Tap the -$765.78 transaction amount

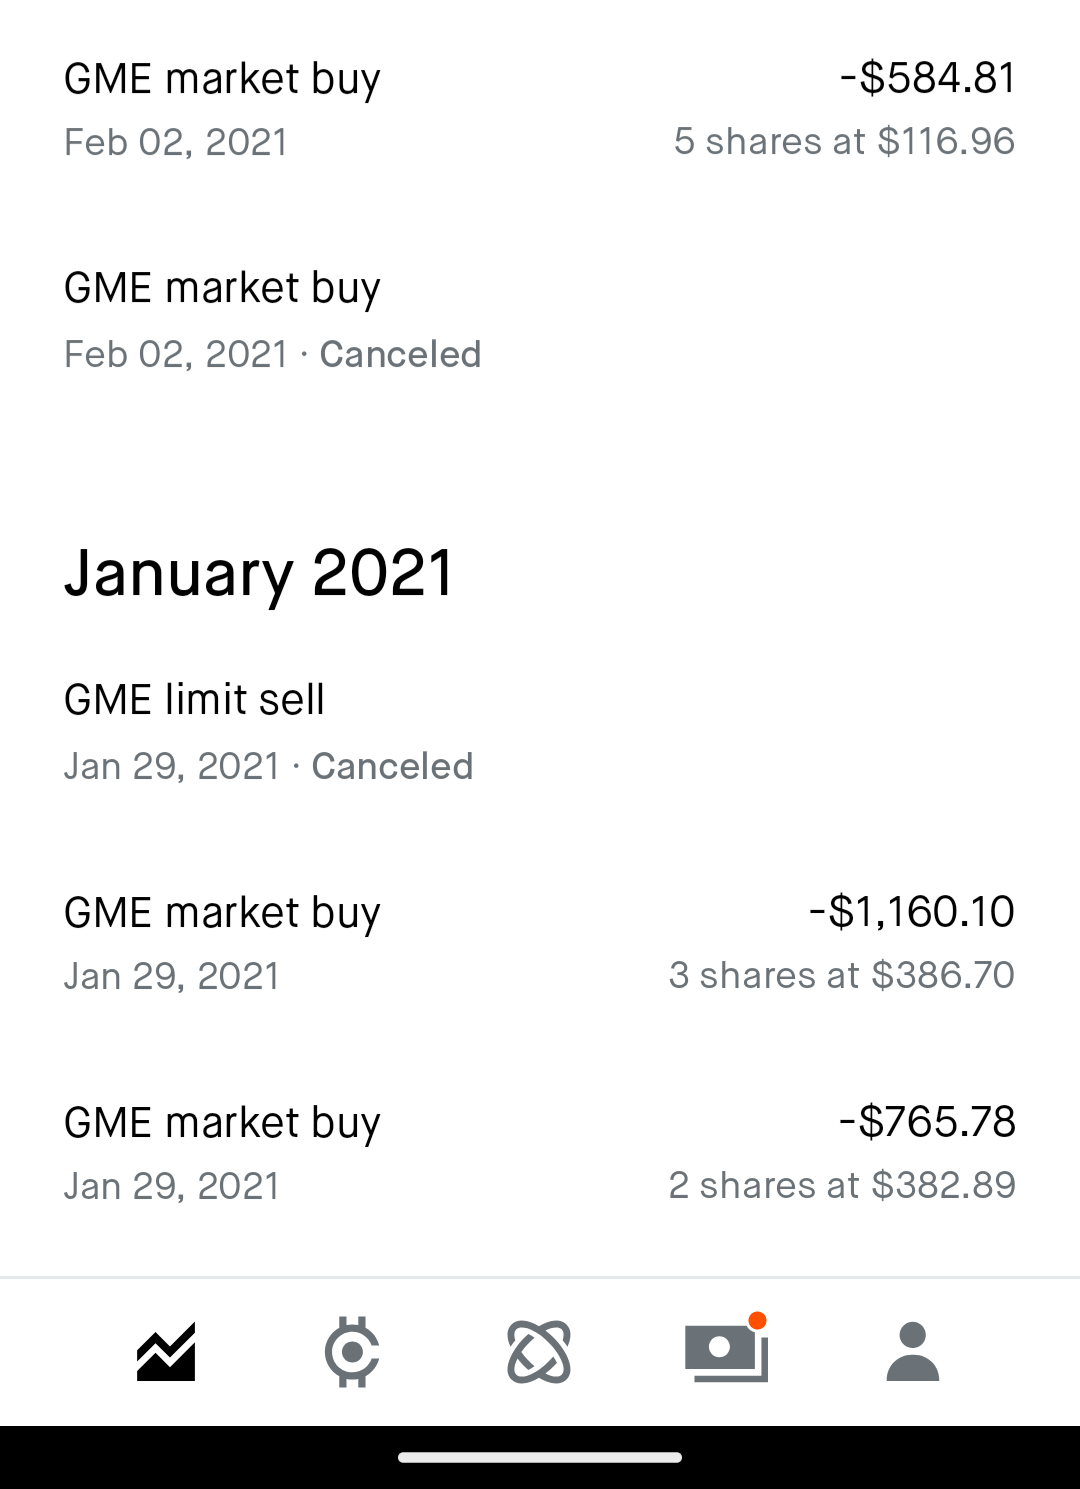pyautogui.click(x=927, y=1122)
